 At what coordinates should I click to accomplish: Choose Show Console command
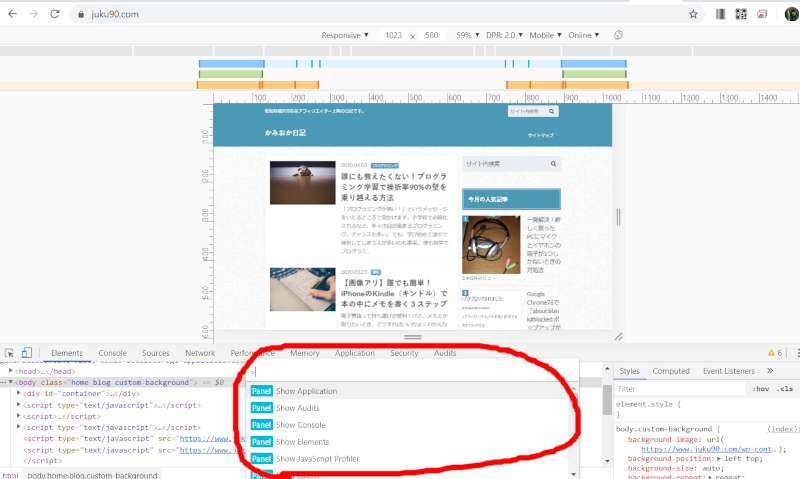(x=409, y=424)
